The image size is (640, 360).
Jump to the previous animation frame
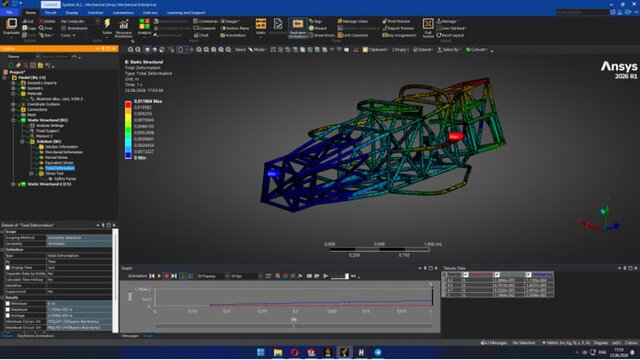152,276
